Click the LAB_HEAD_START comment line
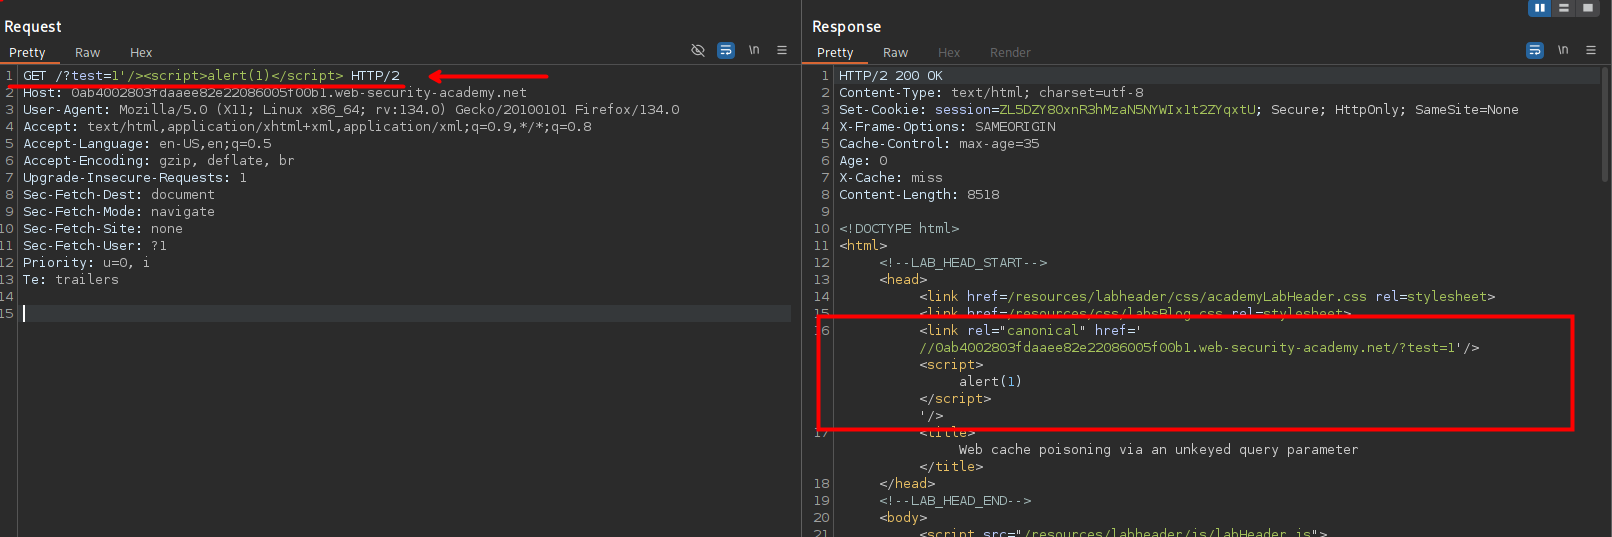Screen dimensions: 1612x537 pos(963,263)
